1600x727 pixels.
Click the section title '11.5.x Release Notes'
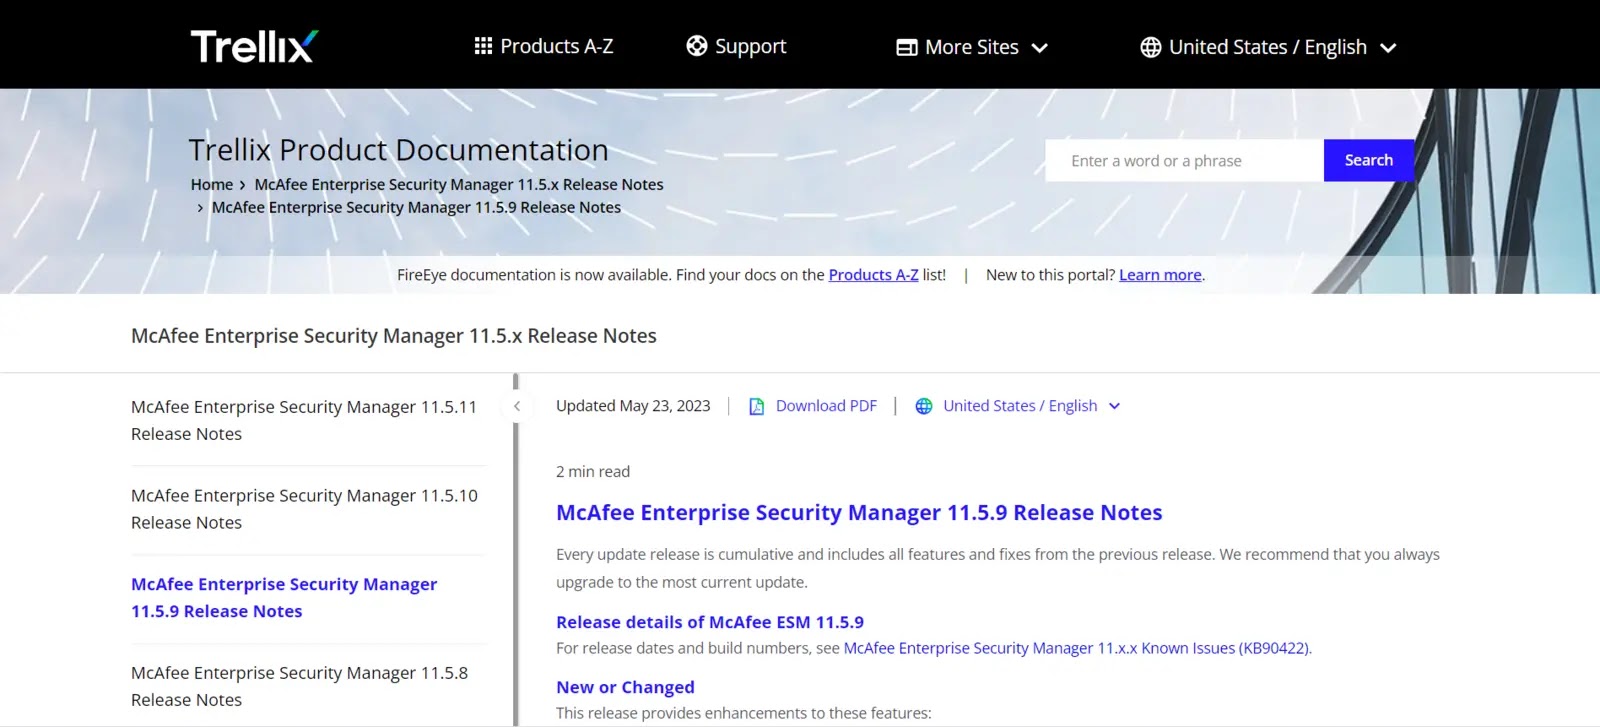(394, 336)
